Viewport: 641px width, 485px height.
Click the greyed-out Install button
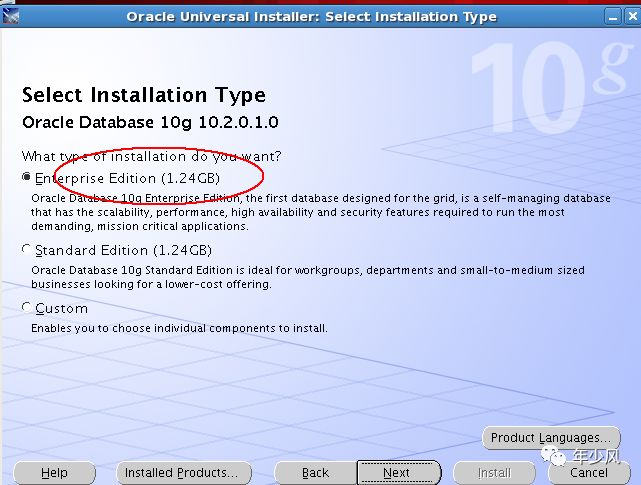coord(494,473)
